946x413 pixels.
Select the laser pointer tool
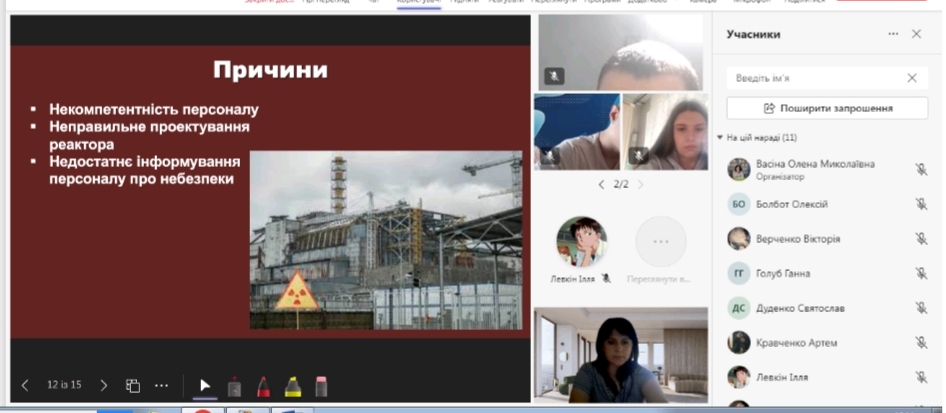234,386
